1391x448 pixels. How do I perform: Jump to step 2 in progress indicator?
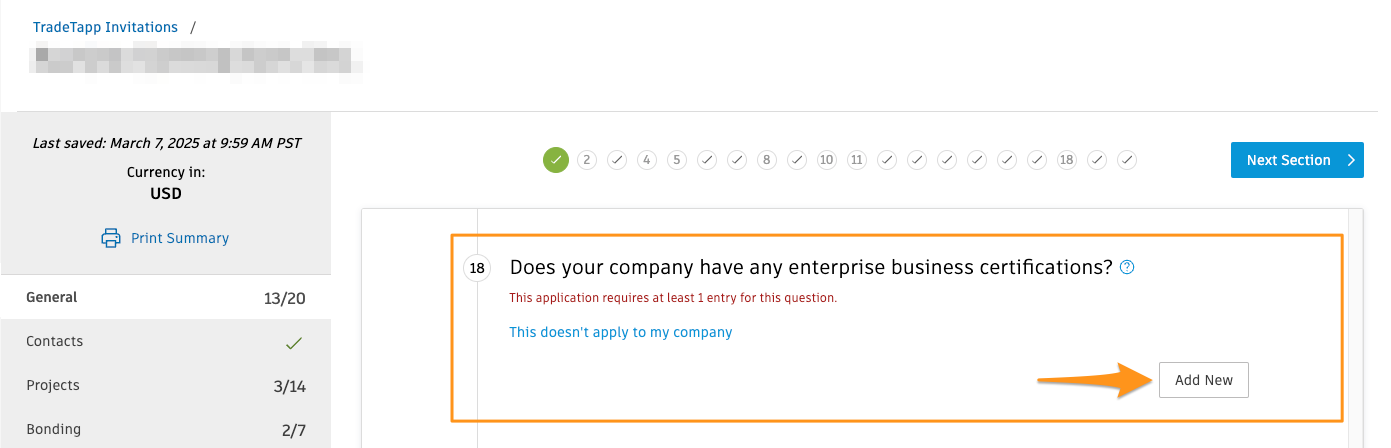click(587, 160)
